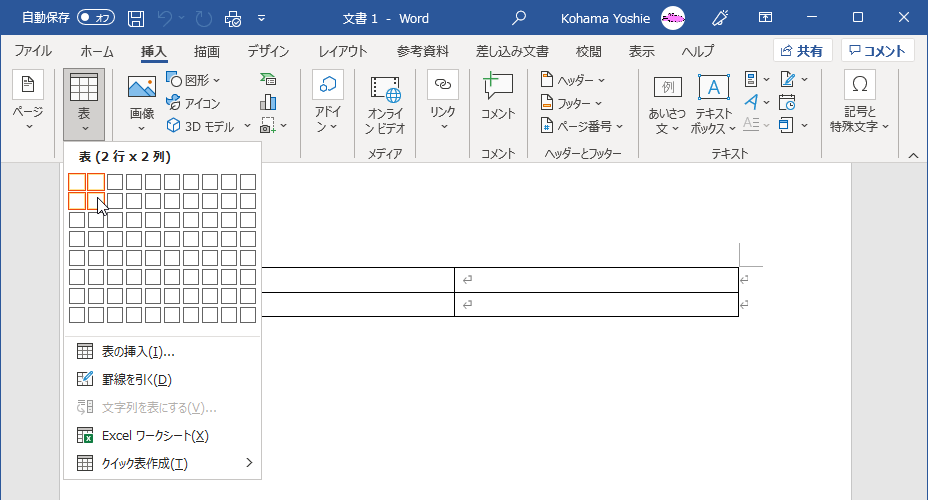This screenshot has width=928, height=500.
Task: Expand the ページ番号 page number dropdown
Action: (x=582, y=126)
